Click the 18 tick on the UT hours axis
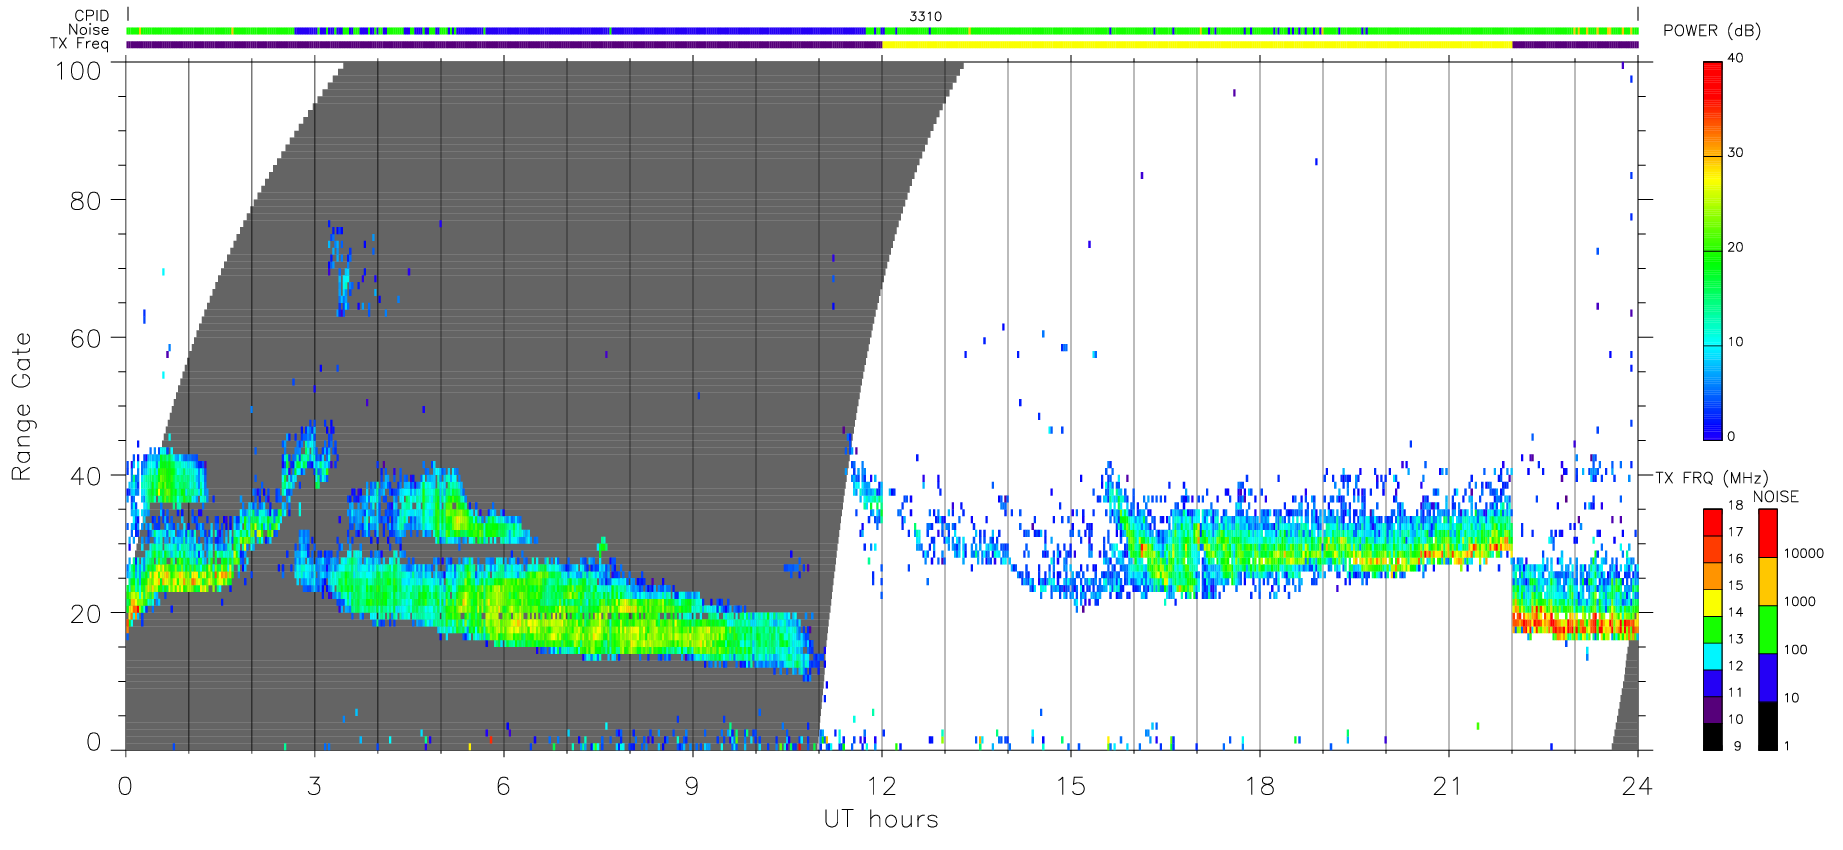 (x=1259, y=786)
